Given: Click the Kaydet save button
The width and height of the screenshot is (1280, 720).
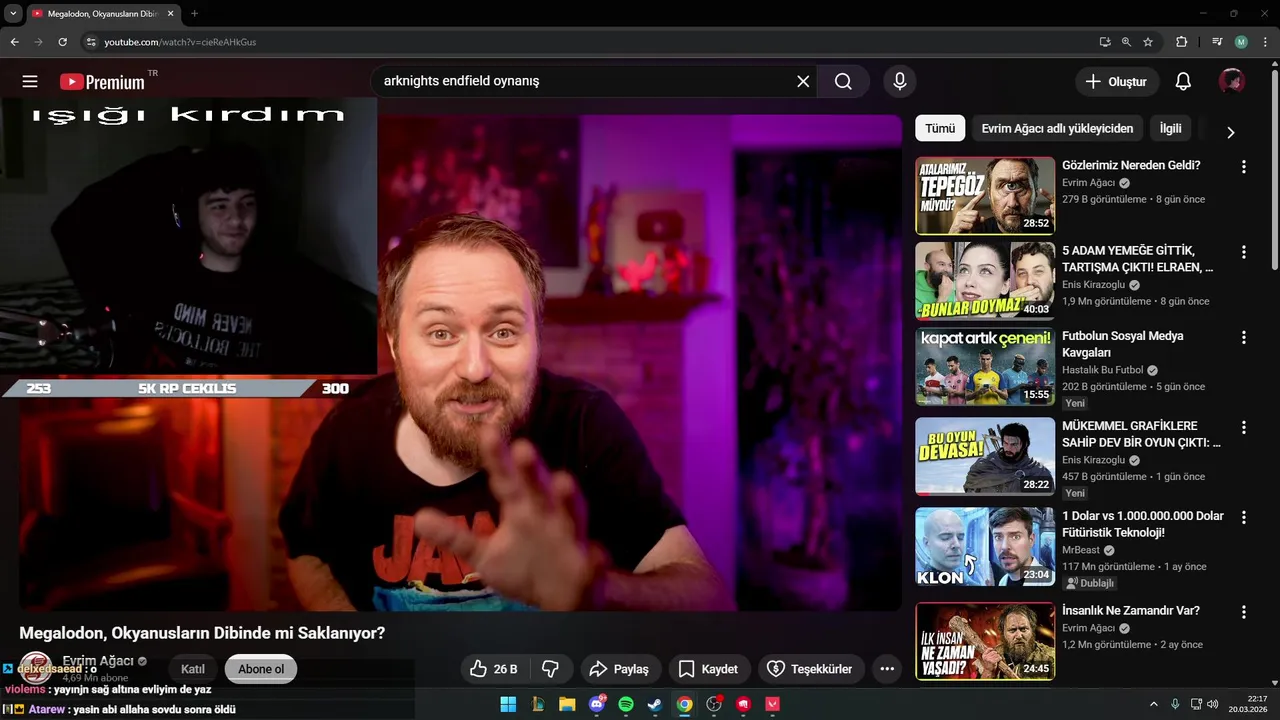Looking at the screenshot, I should click(x=709, y=669).
